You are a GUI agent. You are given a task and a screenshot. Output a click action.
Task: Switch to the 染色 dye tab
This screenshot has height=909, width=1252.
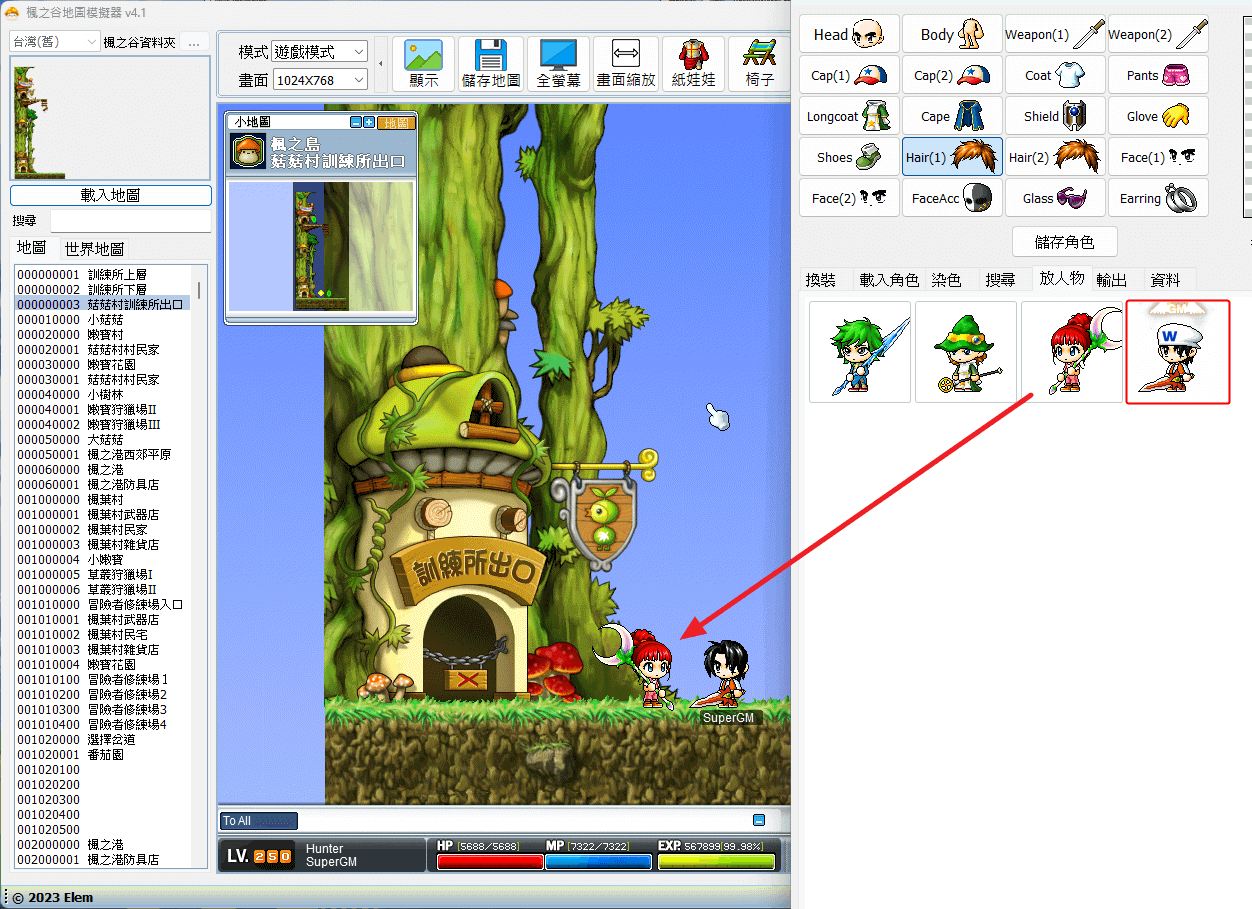click(946, 280)
